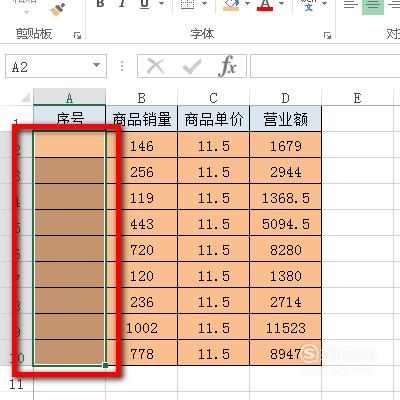The image size is (400, 400).
Task: Open Insert Function fx
Action: (227, 66)
